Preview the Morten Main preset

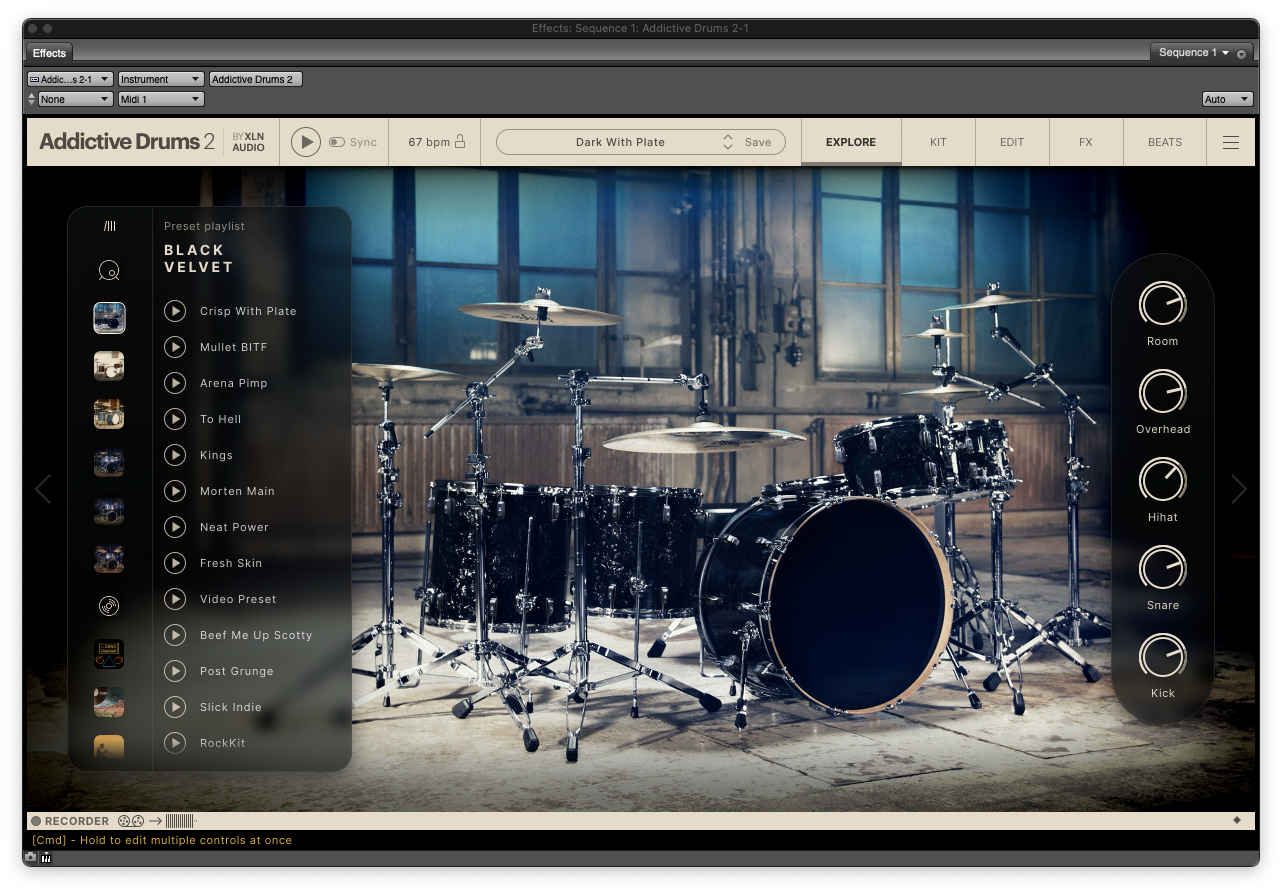tap(175, 491)
